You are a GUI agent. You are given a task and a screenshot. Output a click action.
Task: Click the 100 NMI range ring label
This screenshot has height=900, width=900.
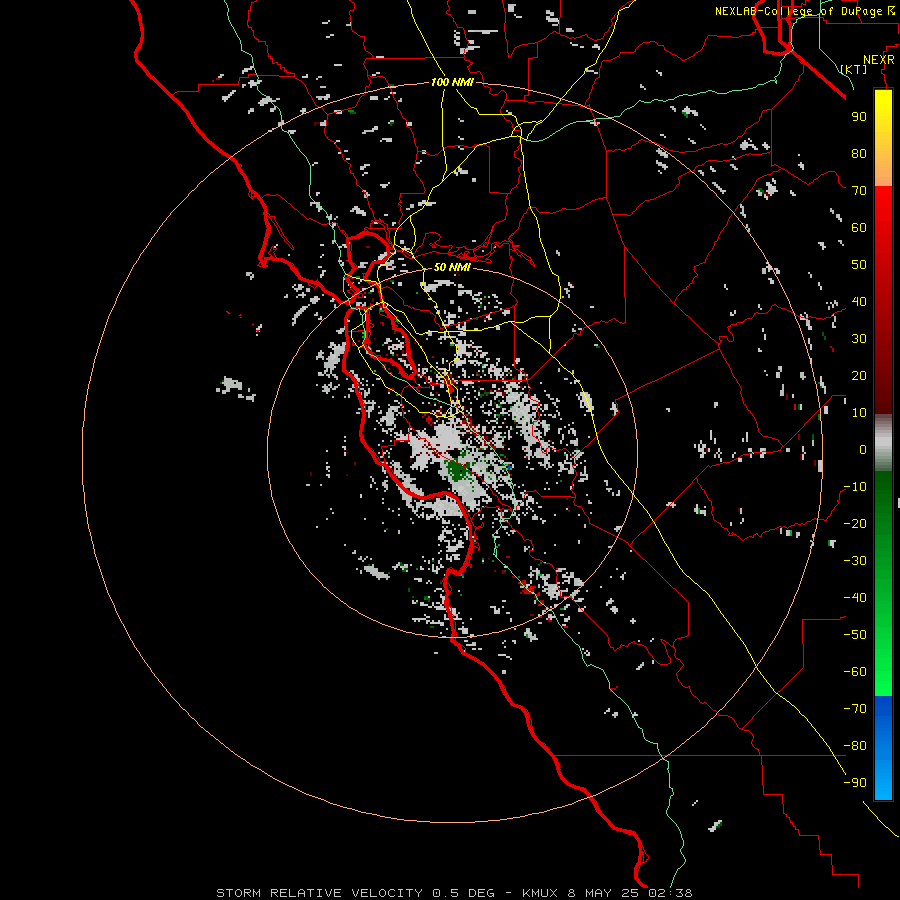coord(452,82)
